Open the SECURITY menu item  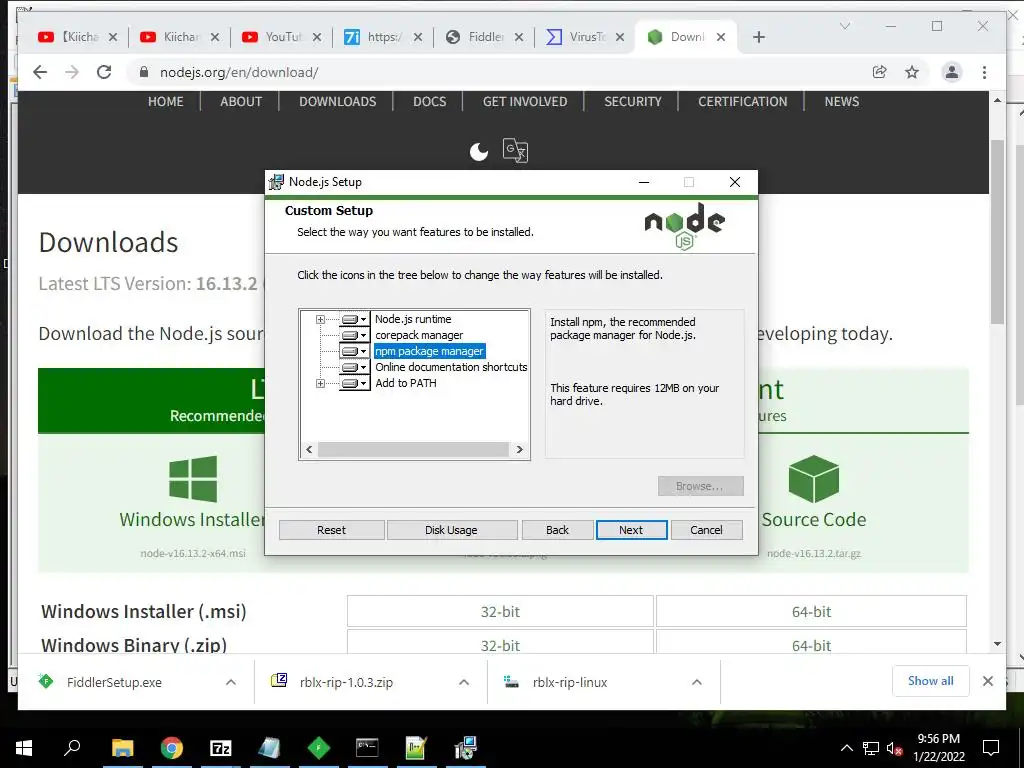633,102
